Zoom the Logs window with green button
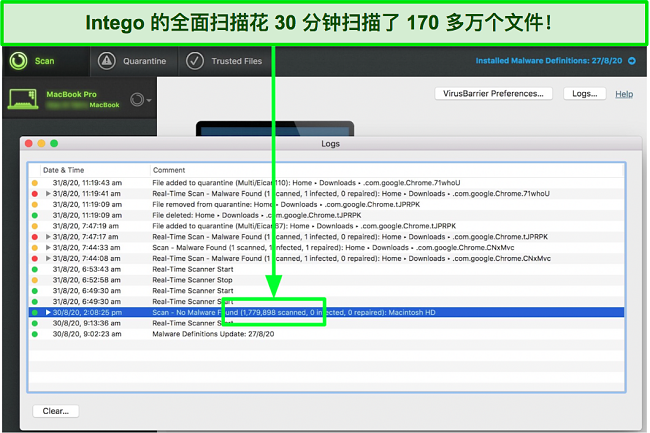Viewport: 650px width, 433px height. click(x=54, y=143)
